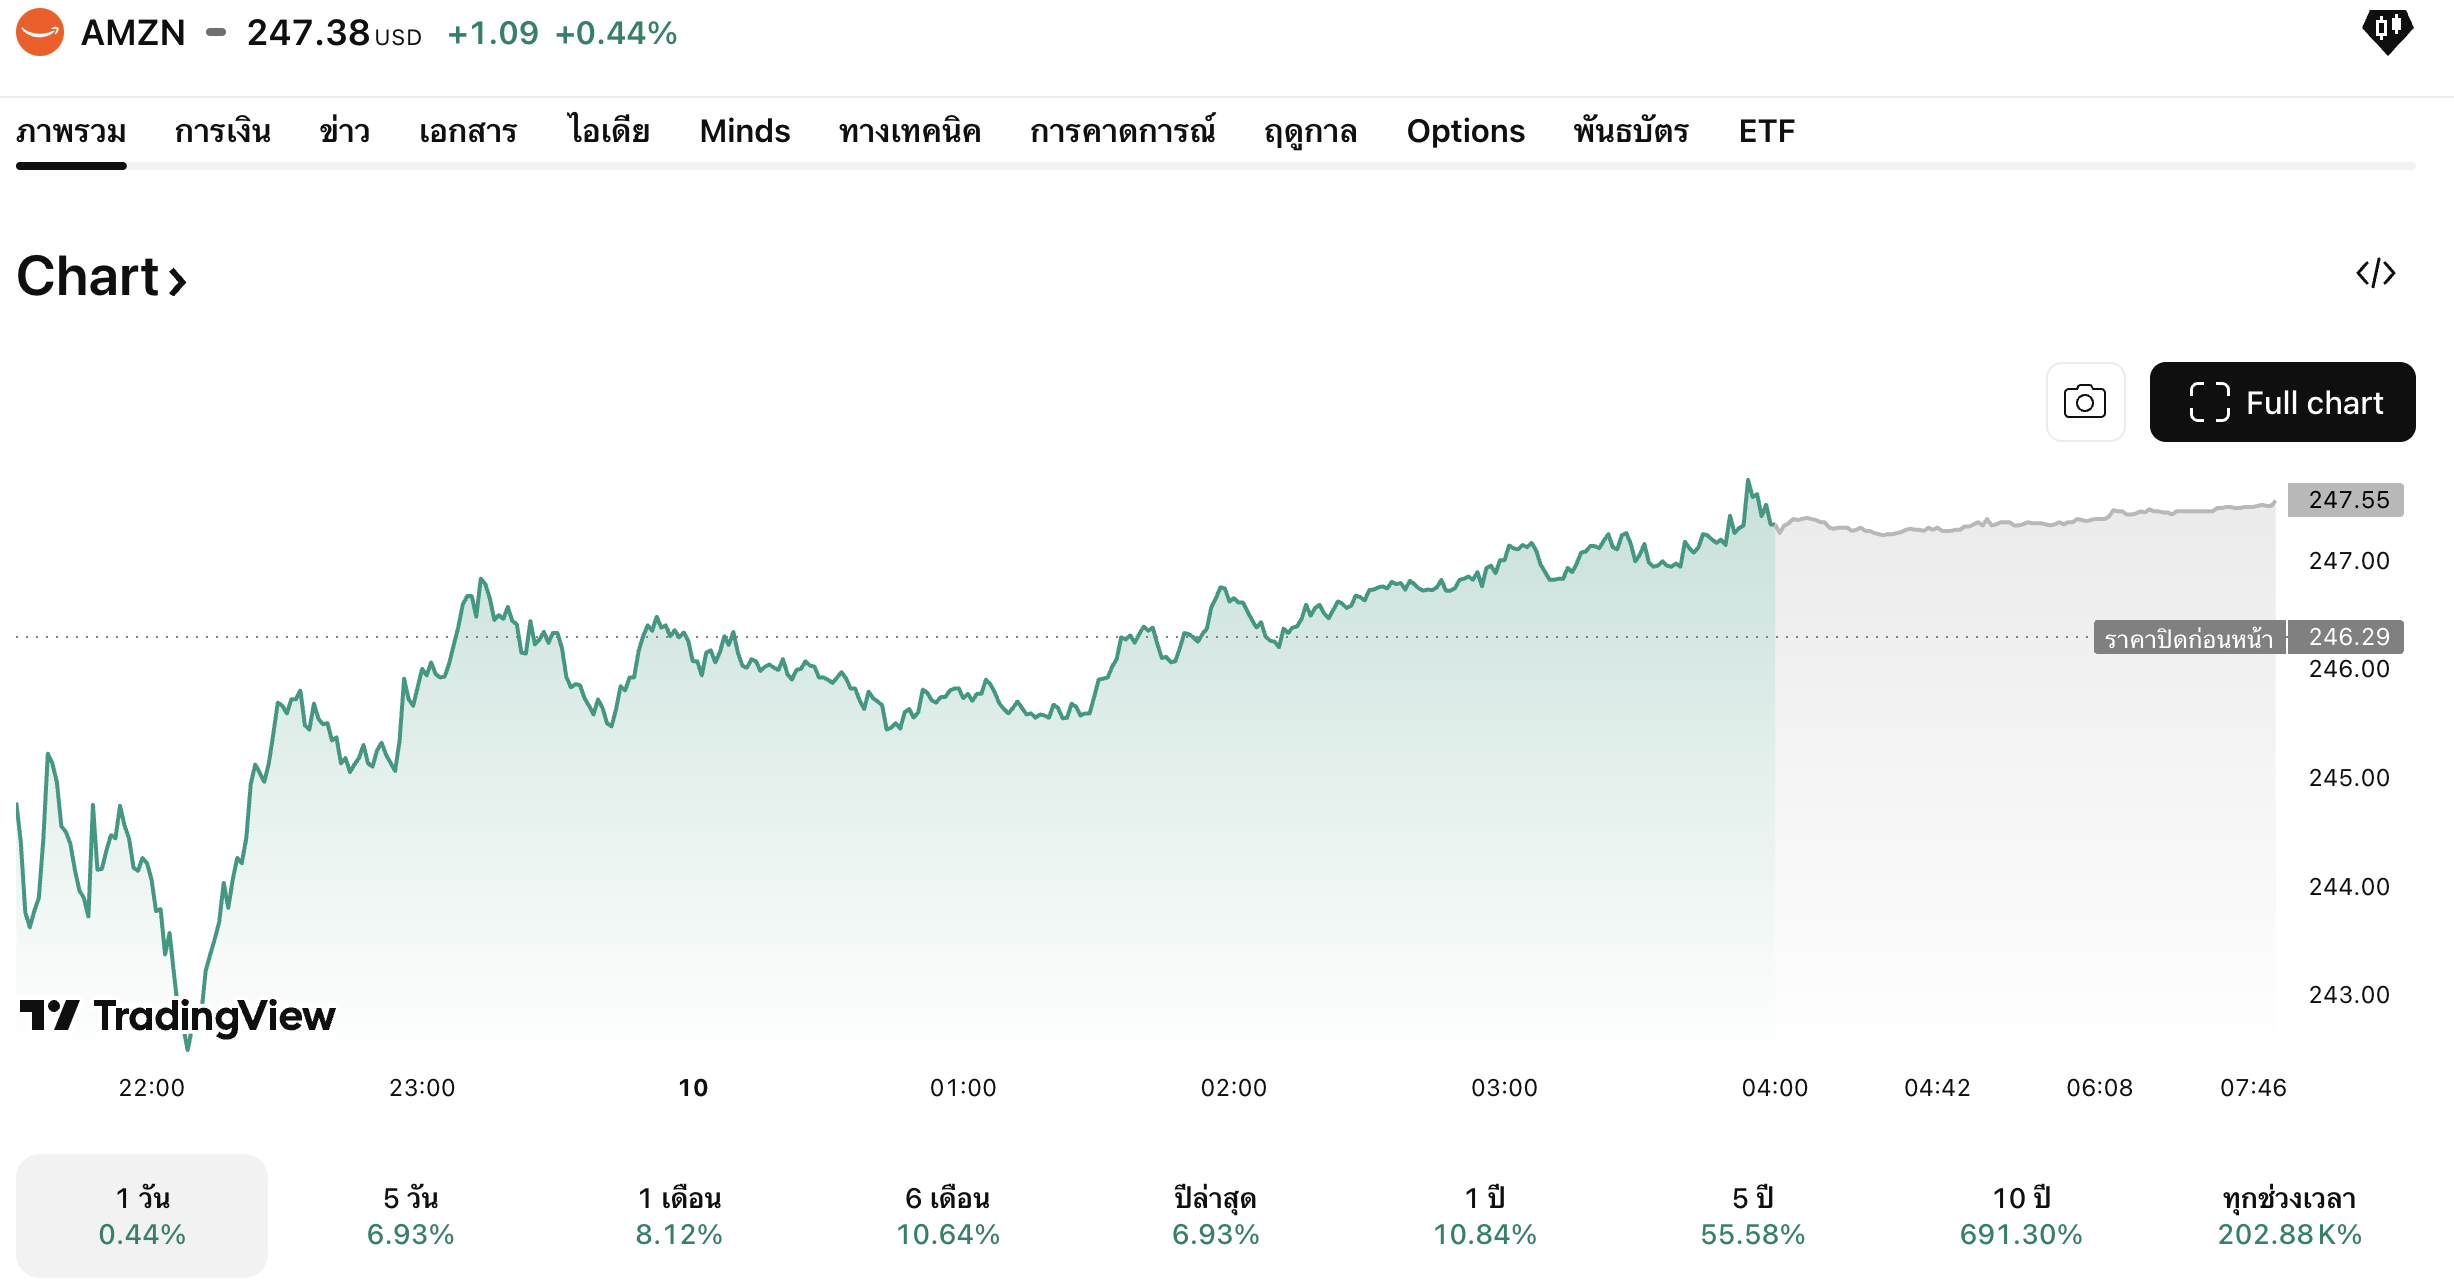Expand the Chart heading arrow
Viewport: 2454px width, 1284px height.
coord(177,281)
